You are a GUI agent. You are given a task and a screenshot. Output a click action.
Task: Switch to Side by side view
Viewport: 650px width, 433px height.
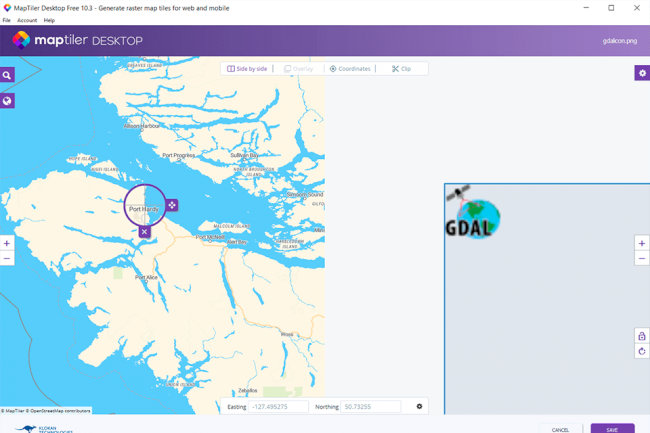click(247, 69)
